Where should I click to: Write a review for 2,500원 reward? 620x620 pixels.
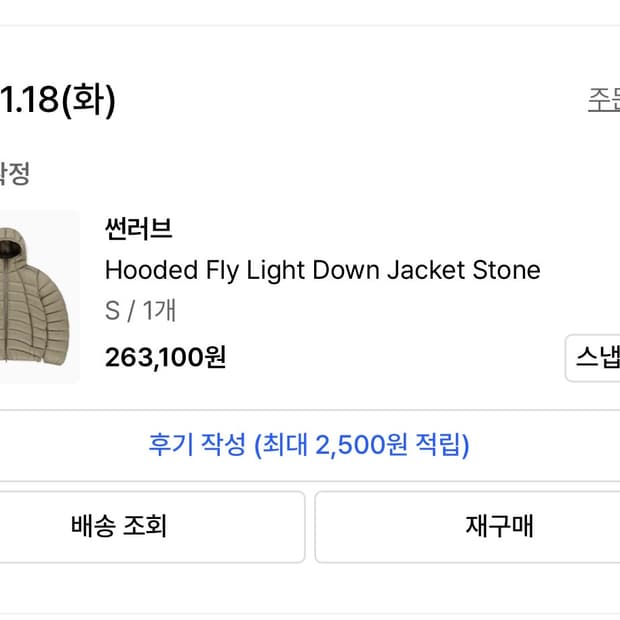coord(309,445)
